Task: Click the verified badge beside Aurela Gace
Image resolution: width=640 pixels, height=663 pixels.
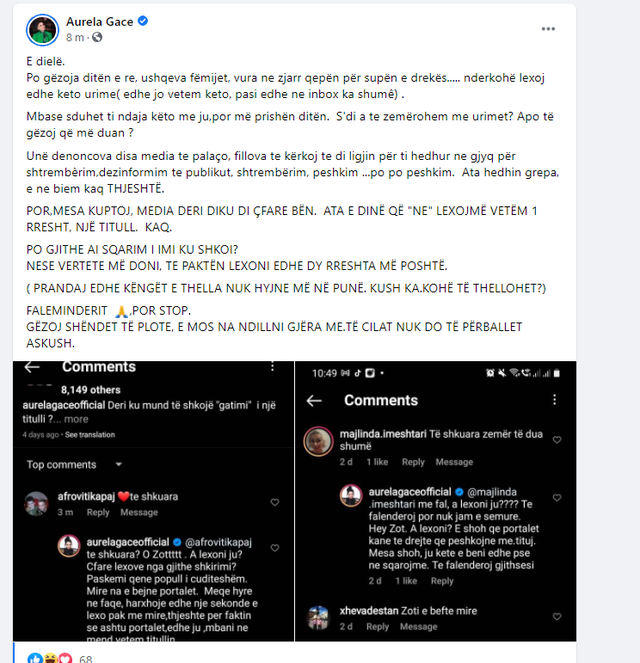Action: pos(143,21)
